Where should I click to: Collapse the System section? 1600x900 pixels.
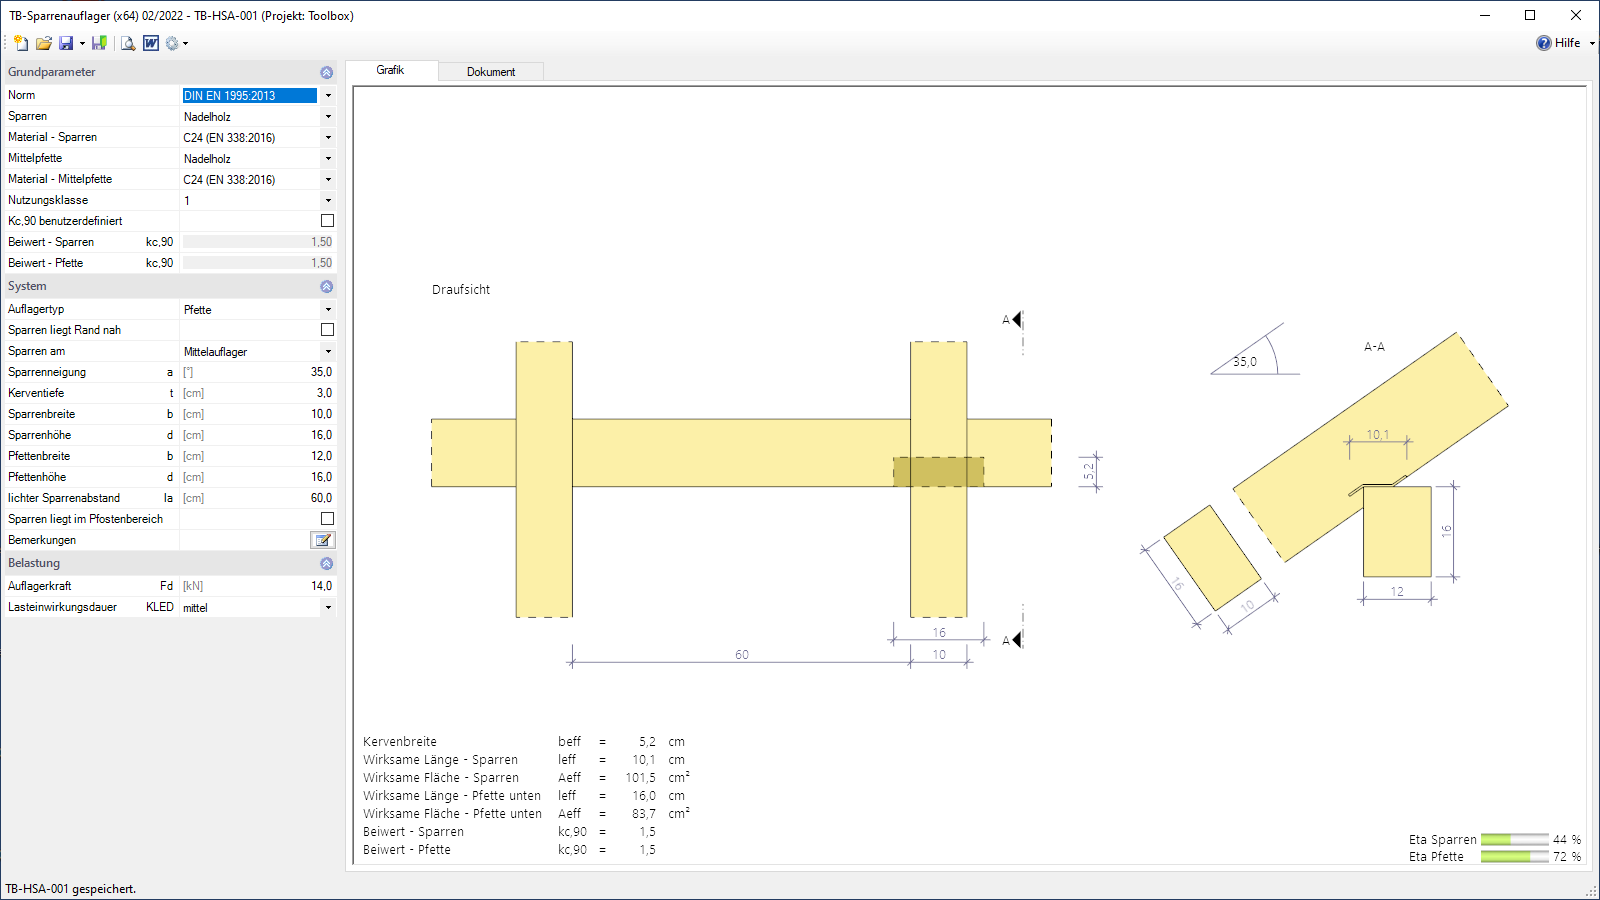click(327, 286)
